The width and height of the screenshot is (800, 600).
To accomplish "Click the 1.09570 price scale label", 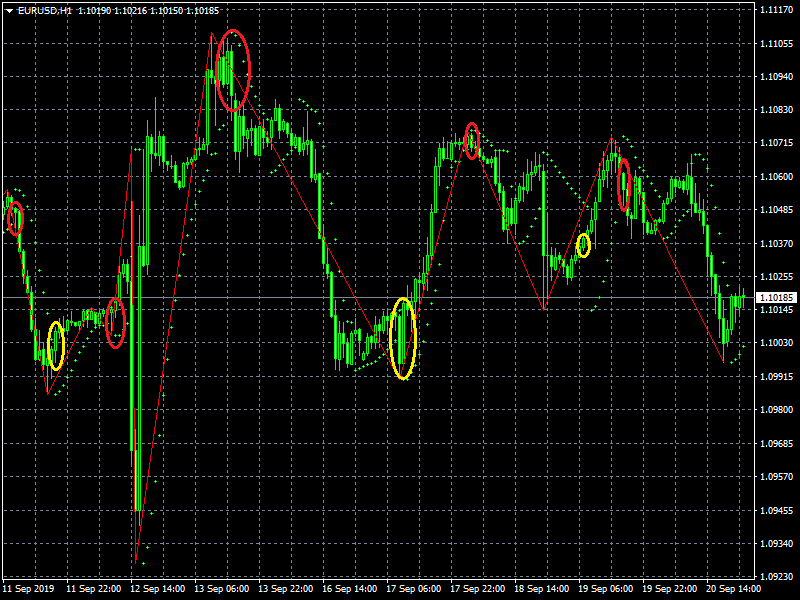I will (x=777, y=477).
